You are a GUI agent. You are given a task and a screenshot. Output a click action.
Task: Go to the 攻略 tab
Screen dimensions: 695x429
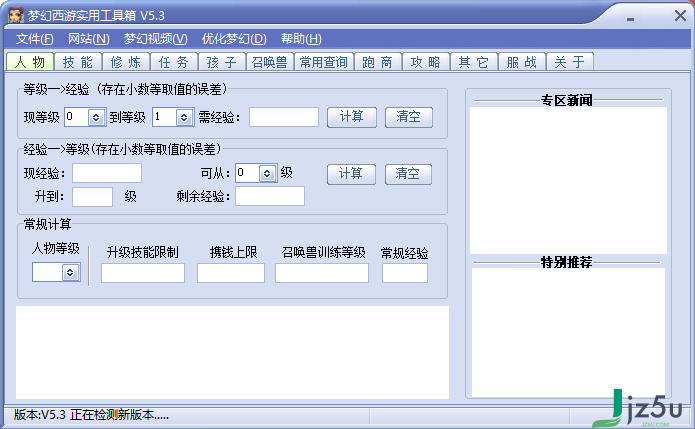[426, 62]
